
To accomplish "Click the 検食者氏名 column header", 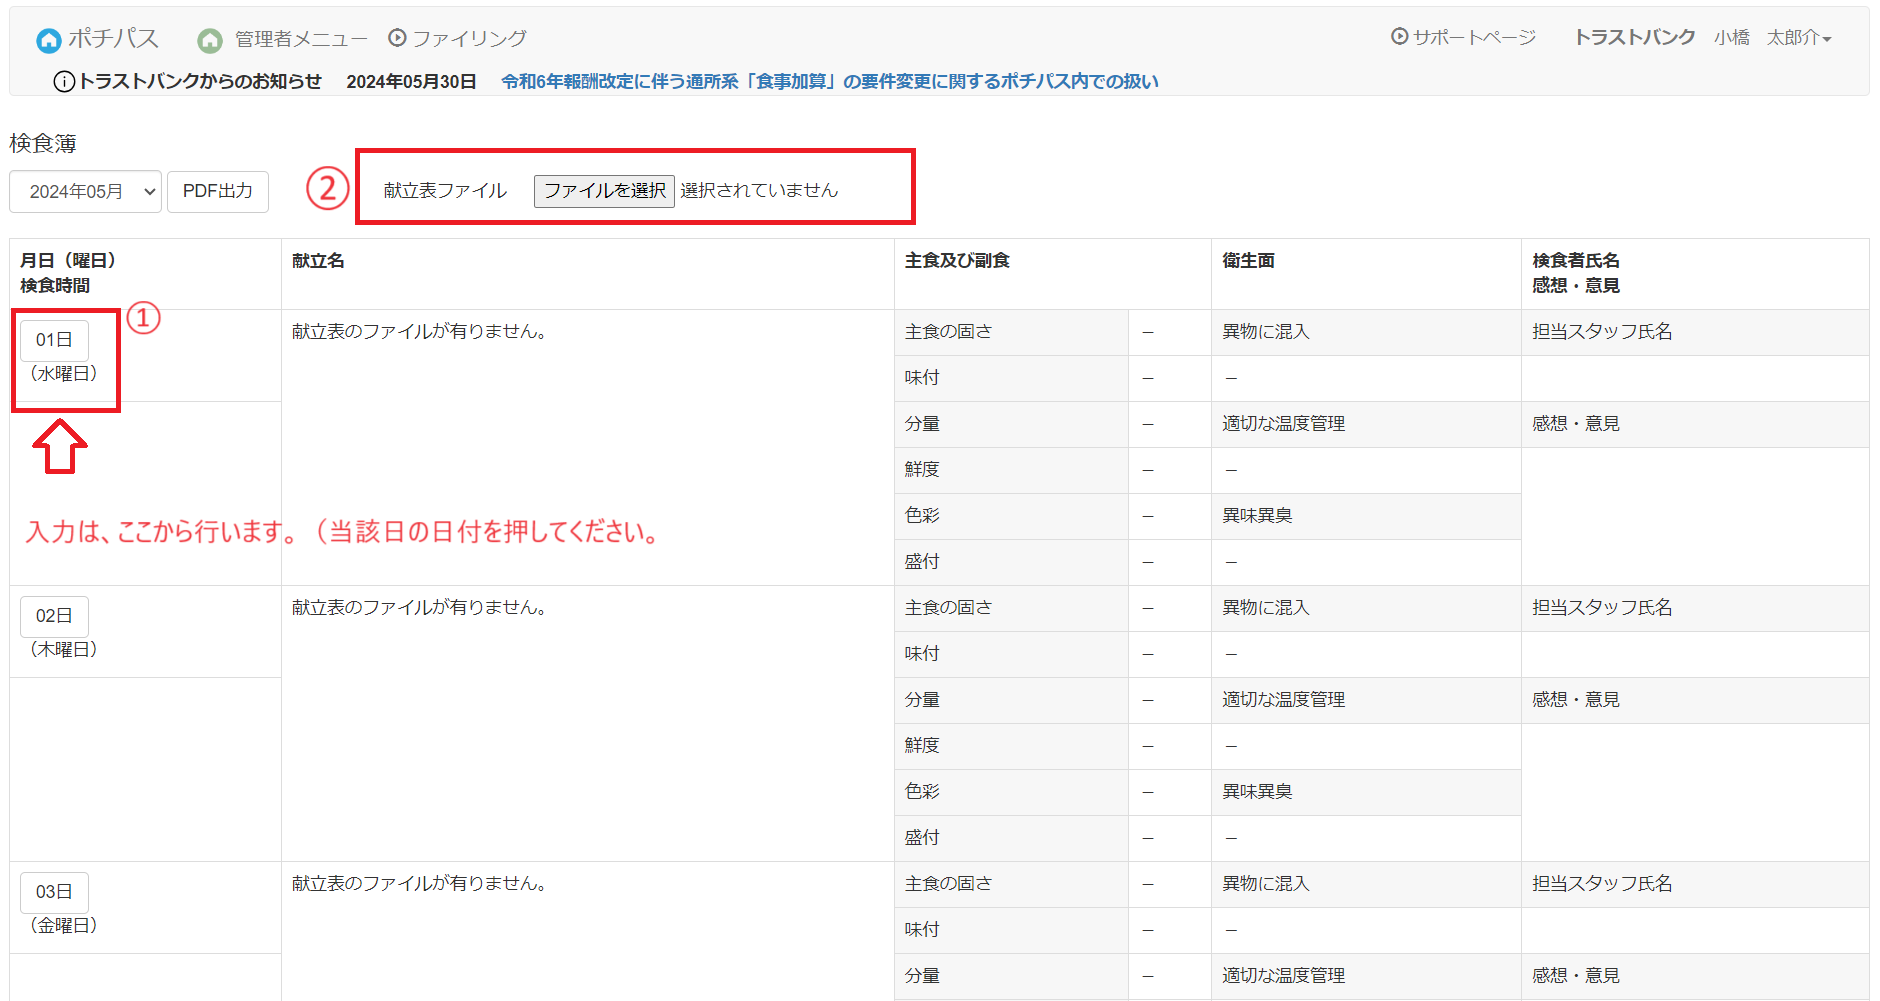I will [x=1575, y=261].
